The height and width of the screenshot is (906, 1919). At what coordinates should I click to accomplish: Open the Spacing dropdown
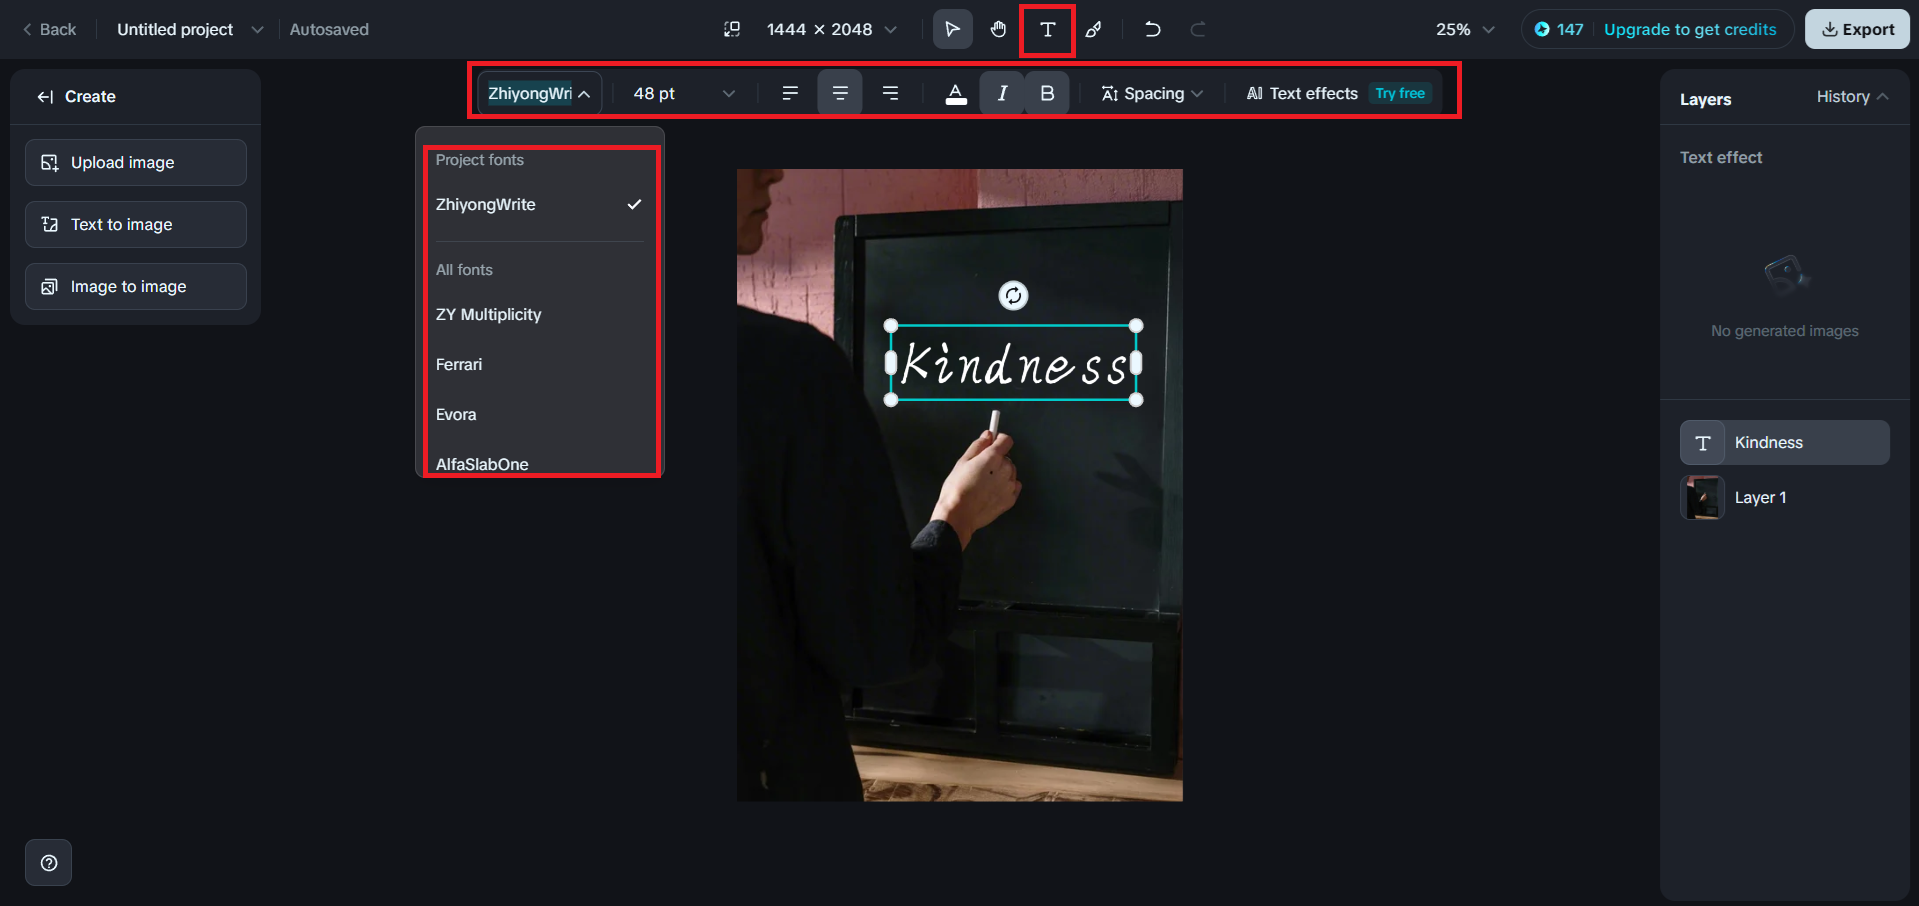pyautogui.click(x=1151, y=93)
